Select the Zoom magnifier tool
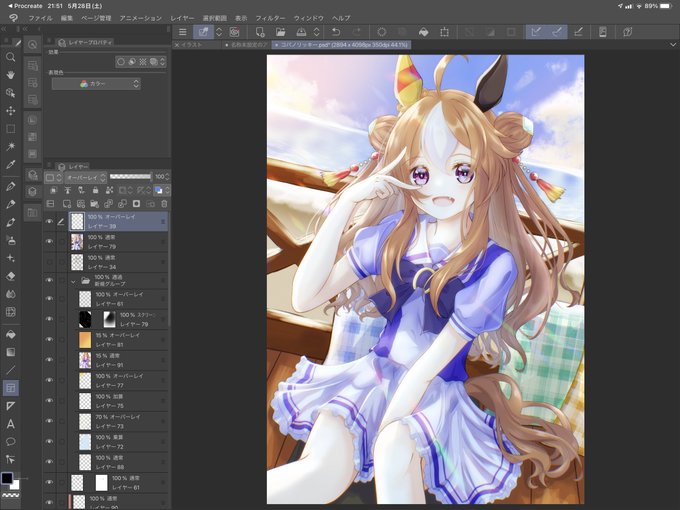Image resolution: width=680 pixels, height=510 pixels. pyautogui.click(x=10, y=57)
